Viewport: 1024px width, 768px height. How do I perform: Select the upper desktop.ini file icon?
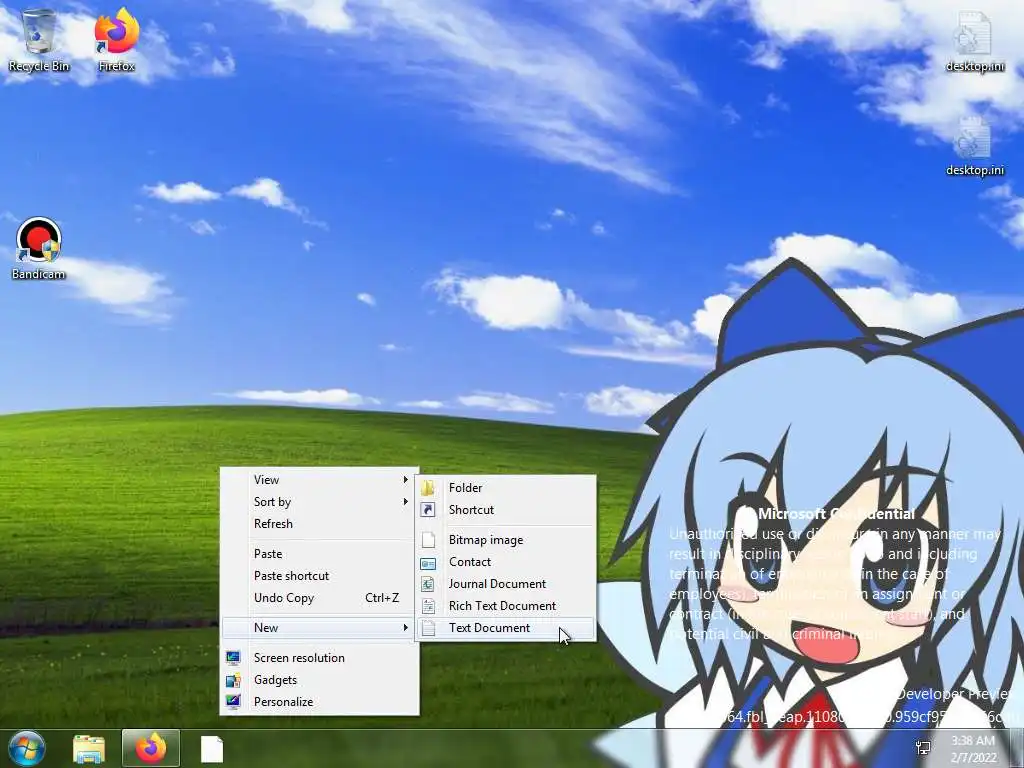tap(974, 41)
